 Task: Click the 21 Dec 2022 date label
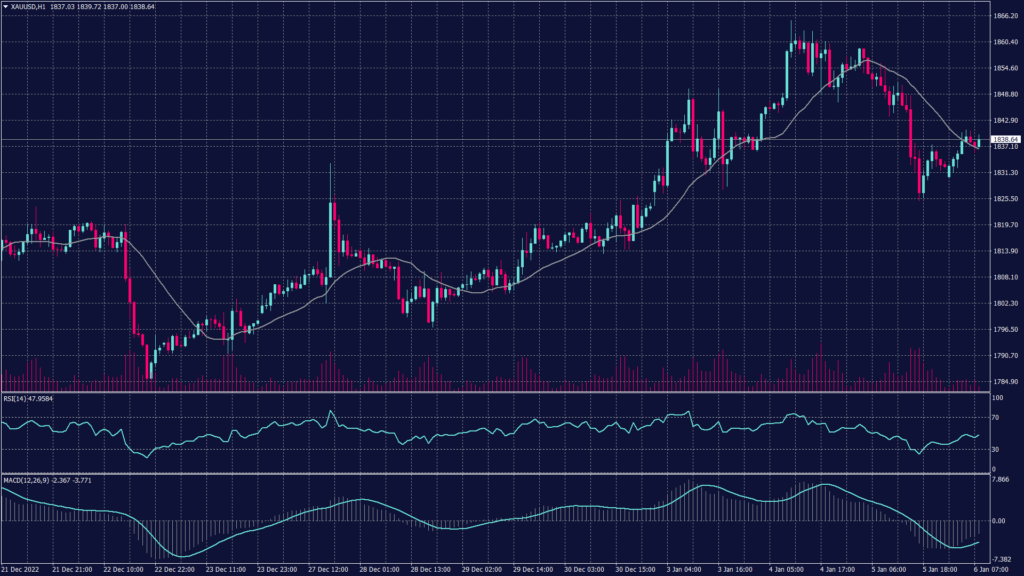pos(20,568)
